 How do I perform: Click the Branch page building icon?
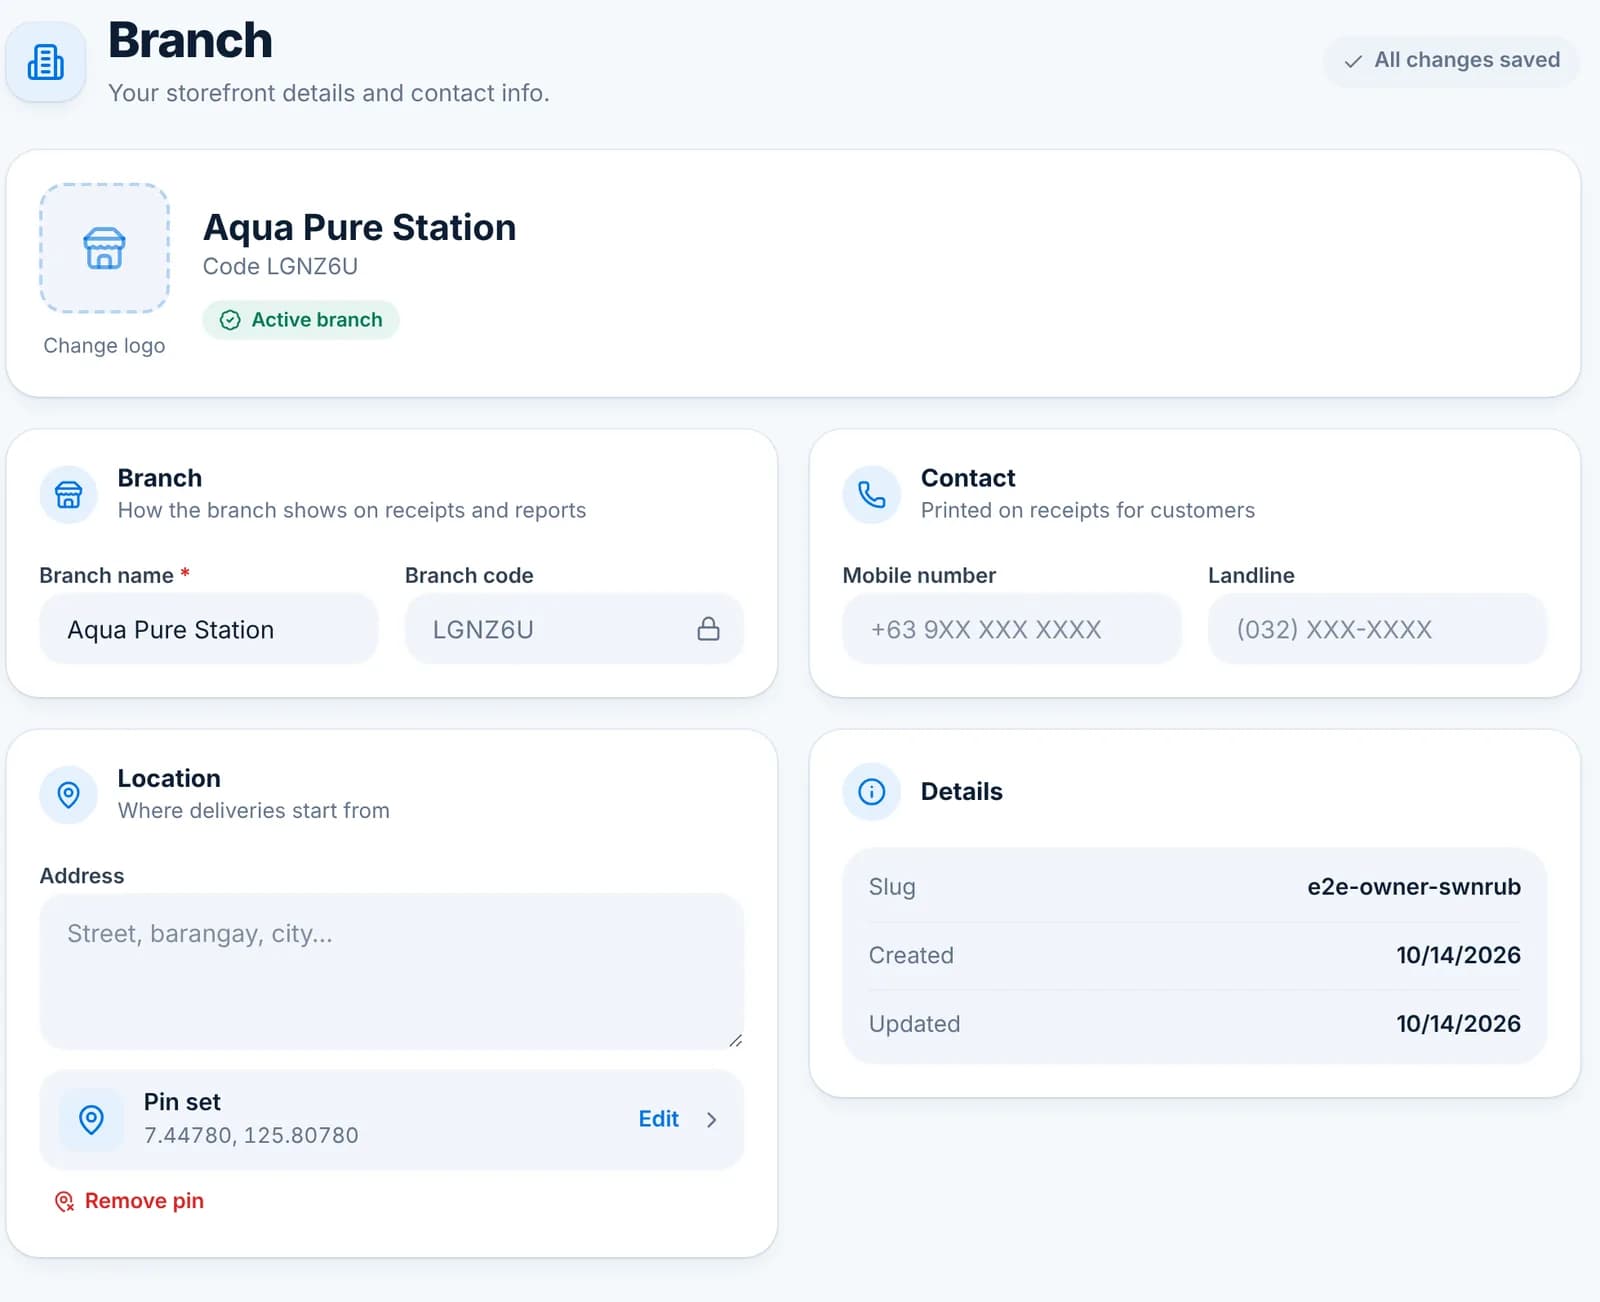(46, 61)
